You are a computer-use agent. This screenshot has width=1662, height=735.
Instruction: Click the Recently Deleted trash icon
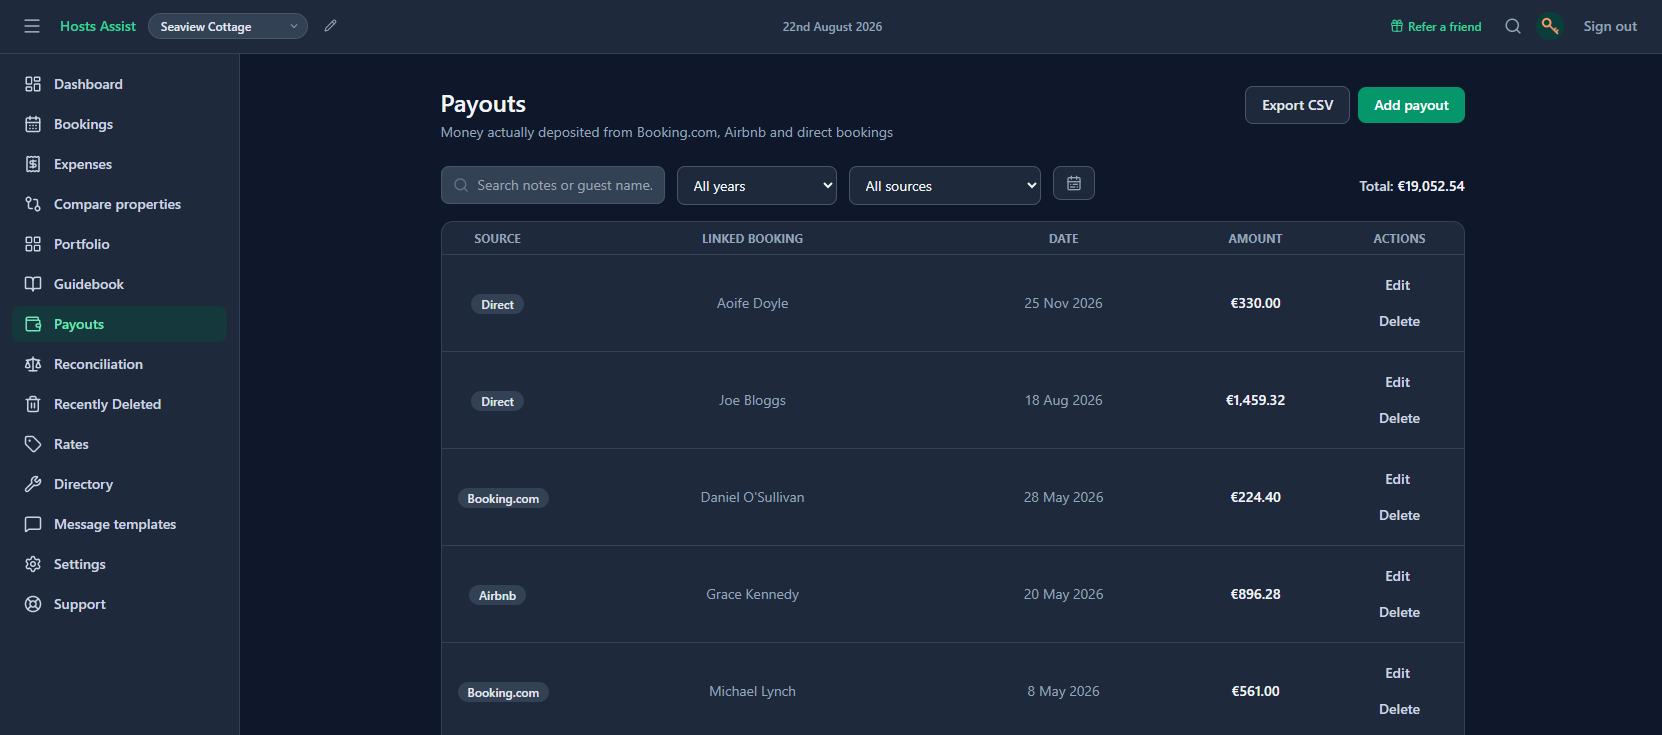(x=33, y=404)
